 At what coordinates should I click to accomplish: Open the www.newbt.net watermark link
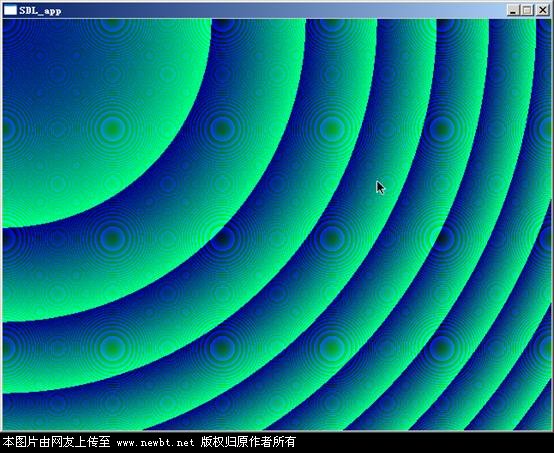pyautogui.click(x=155, y=442)
